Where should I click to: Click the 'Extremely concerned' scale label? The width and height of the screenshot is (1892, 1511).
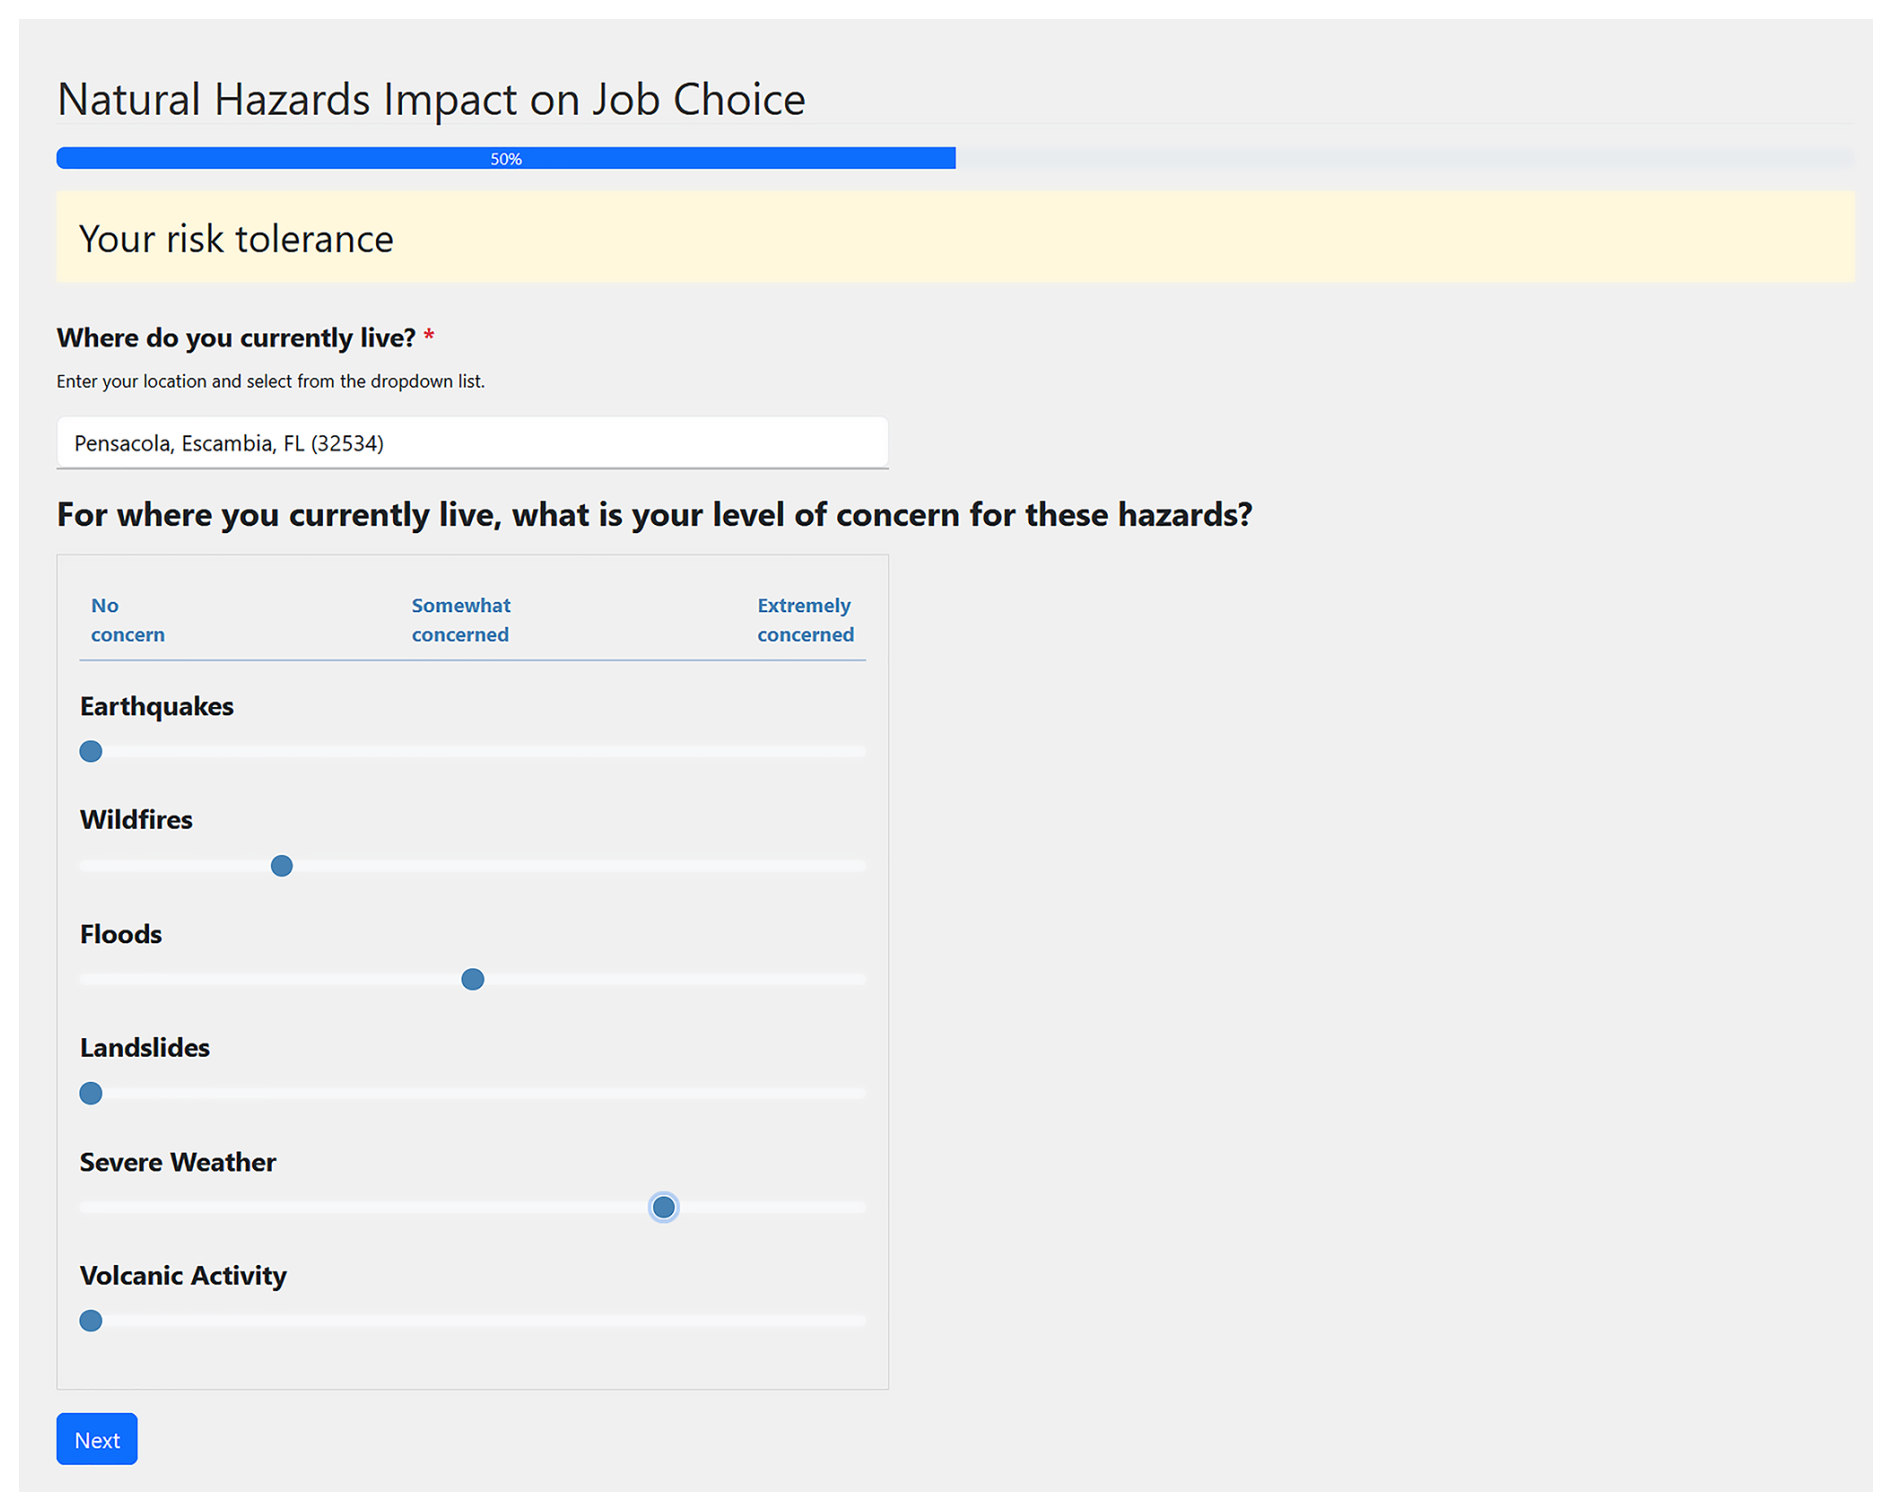point(804,619)
